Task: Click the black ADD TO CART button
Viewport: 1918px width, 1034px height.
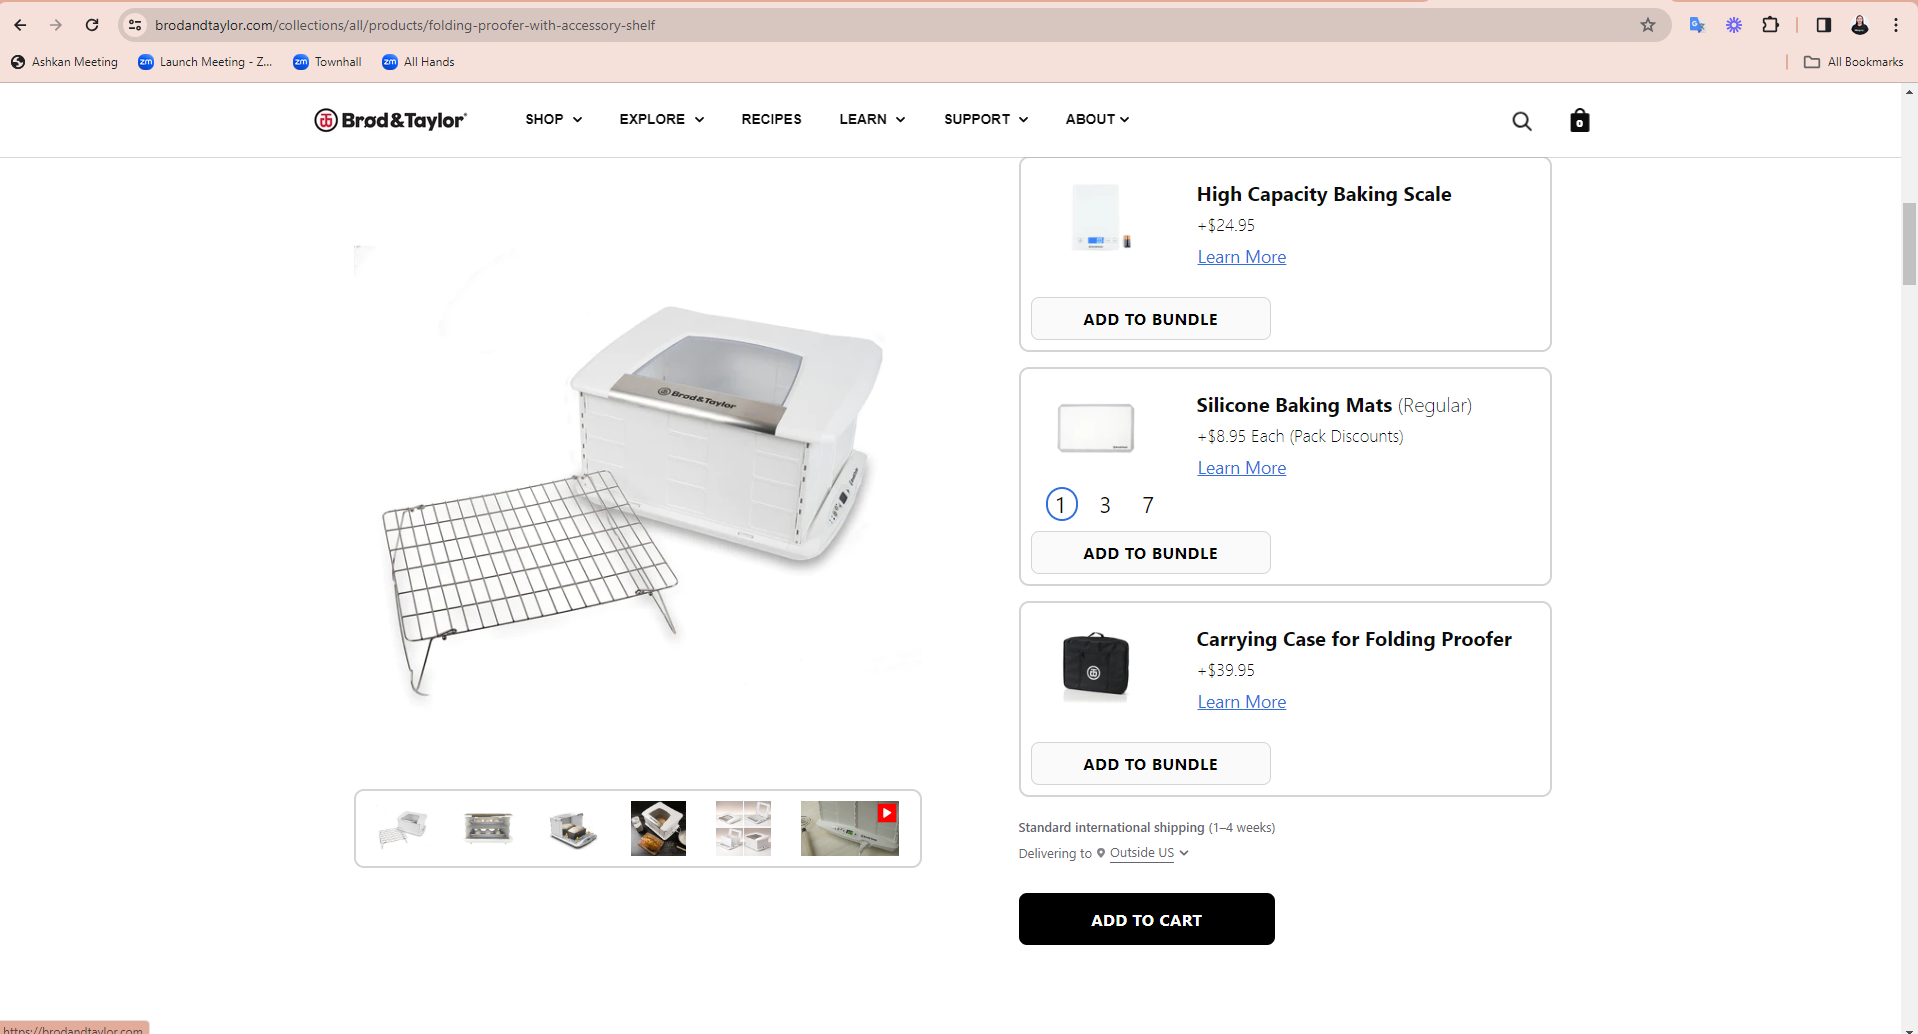Action: (1146, 919)
